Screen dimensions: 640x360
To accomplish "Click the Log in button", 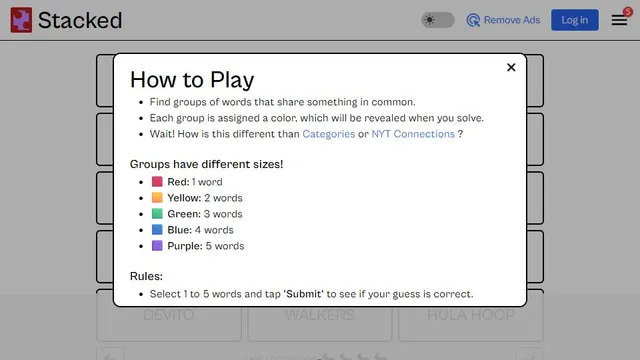I will click(575, 20).
